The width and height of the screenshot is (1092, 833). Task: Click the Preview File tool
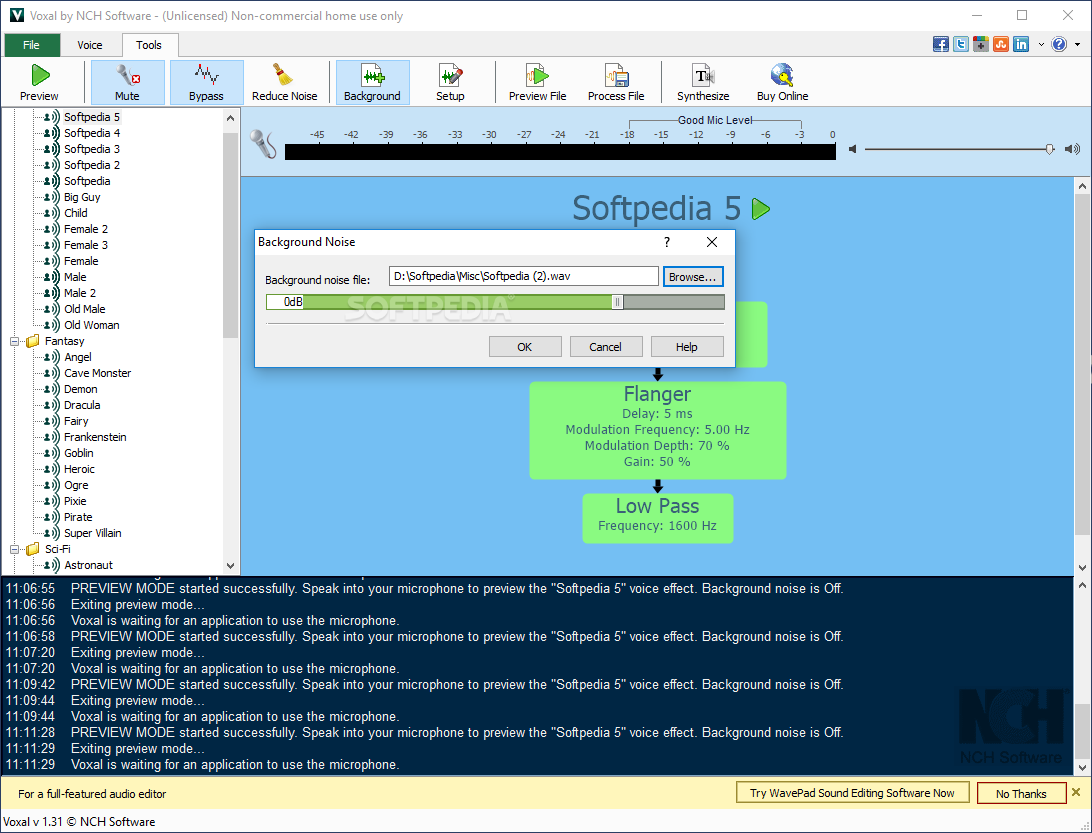pos(537,82)
